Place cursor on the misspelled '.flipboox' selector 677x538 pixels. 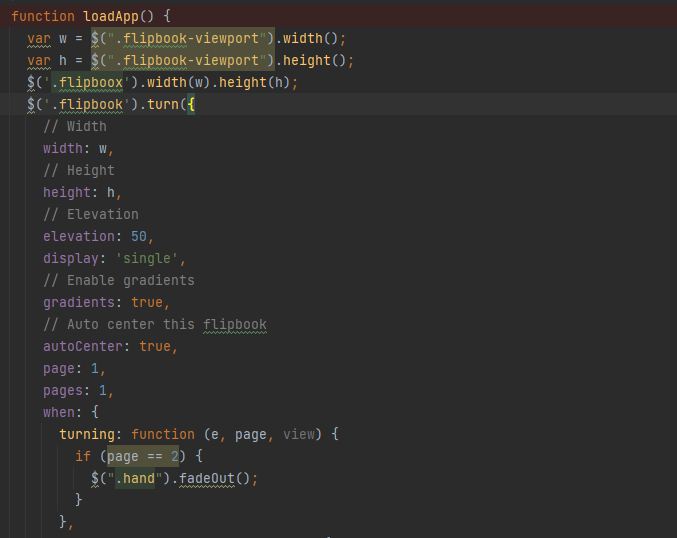coord(87,82)
